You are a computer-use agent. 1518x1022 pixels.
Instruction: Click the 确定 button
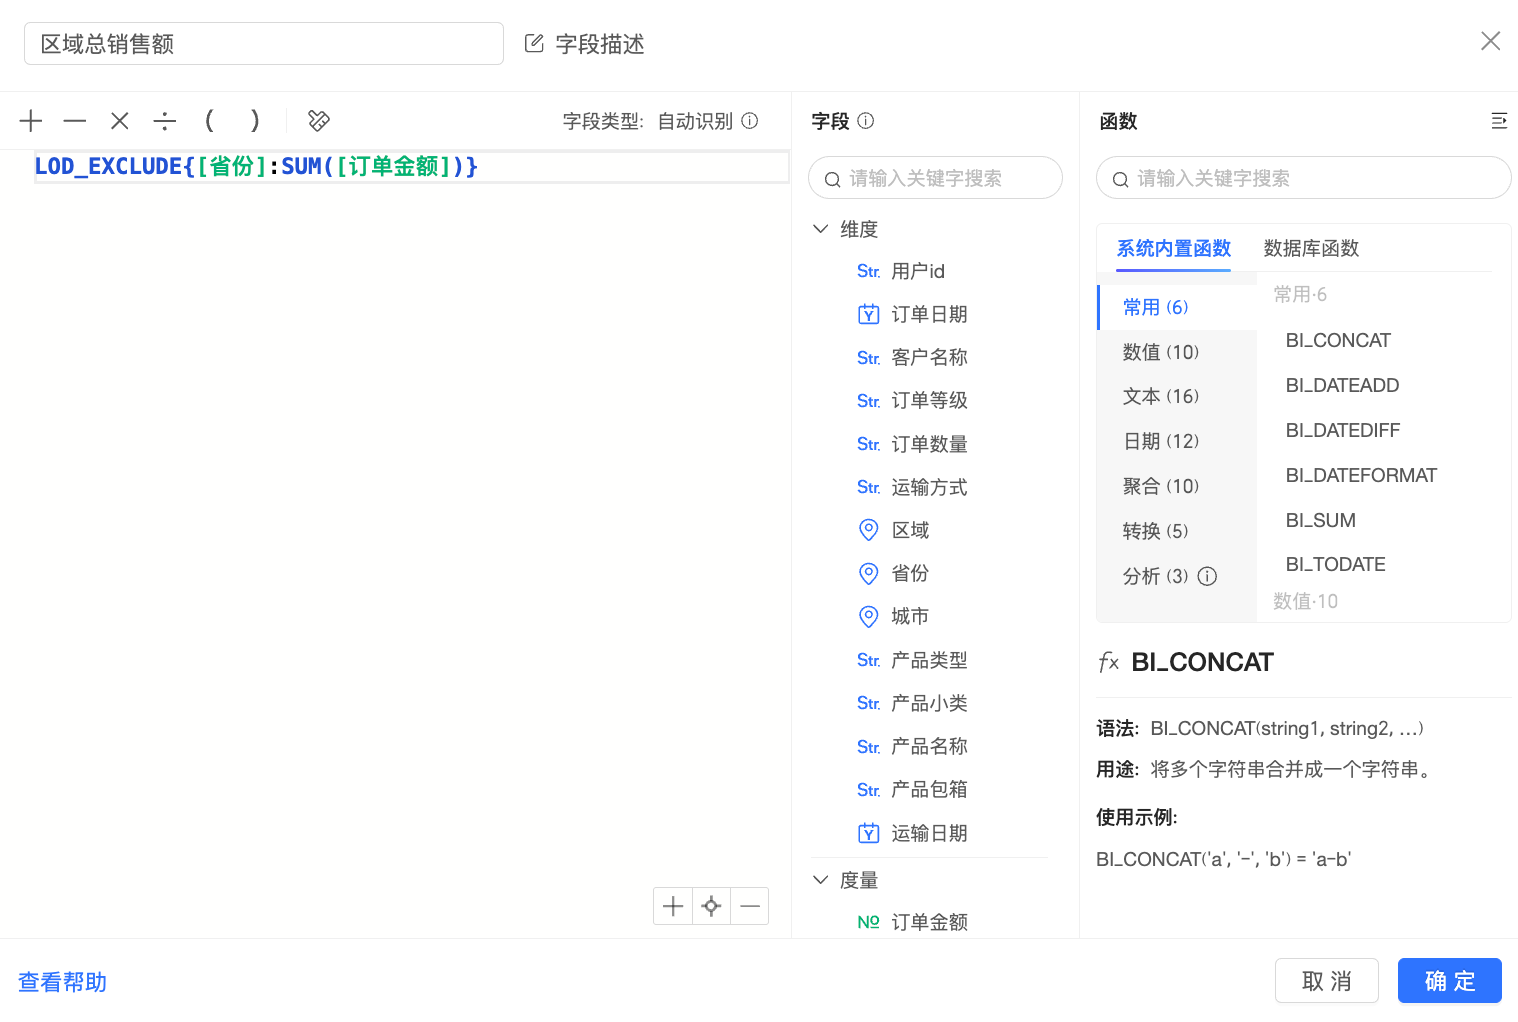click(1449, 980)
